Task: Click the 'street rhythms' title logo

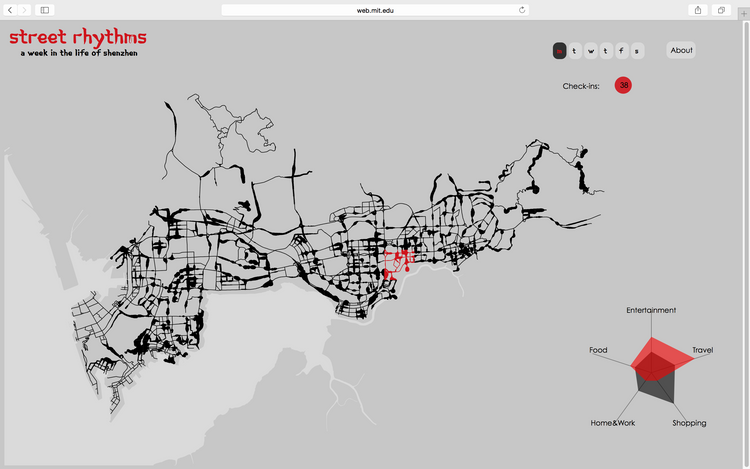Action: (78, 37)
